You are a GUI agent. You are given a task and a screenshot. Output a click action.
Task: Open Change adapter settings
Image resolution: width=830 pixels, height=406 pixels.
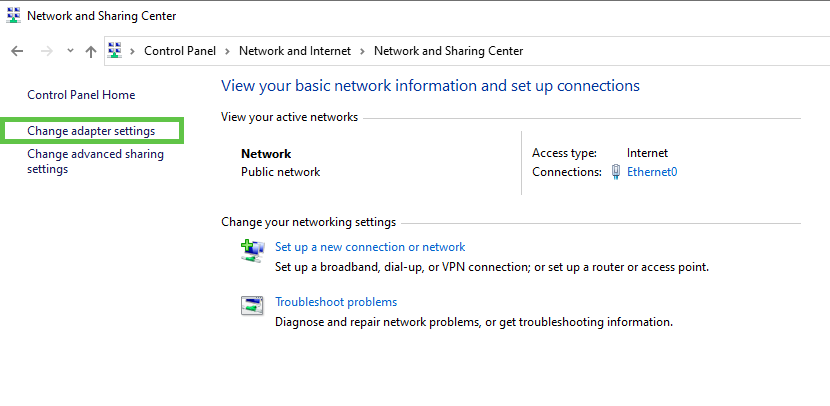[x=91, y=131]
